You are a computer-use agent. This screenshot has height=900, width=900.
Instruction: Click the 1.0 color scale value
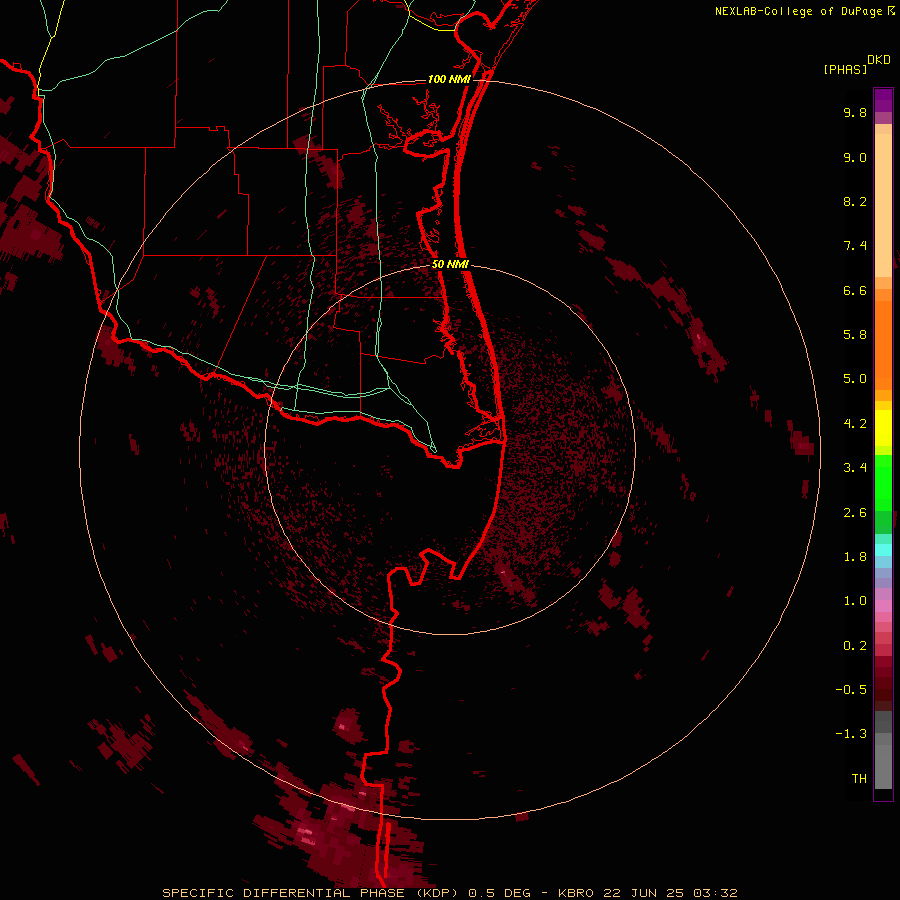[855, 601]
